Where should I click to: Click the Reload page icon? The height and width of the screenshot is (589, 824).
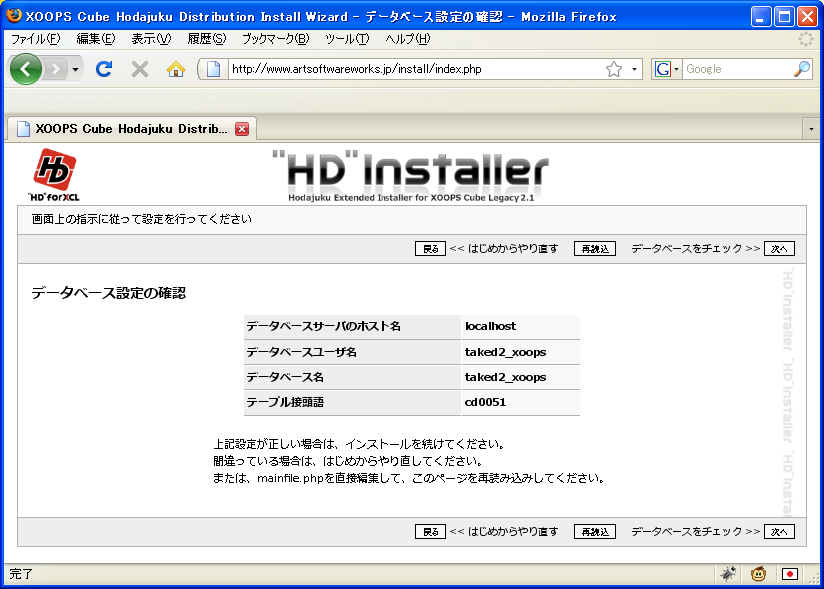tap(104, 69)
